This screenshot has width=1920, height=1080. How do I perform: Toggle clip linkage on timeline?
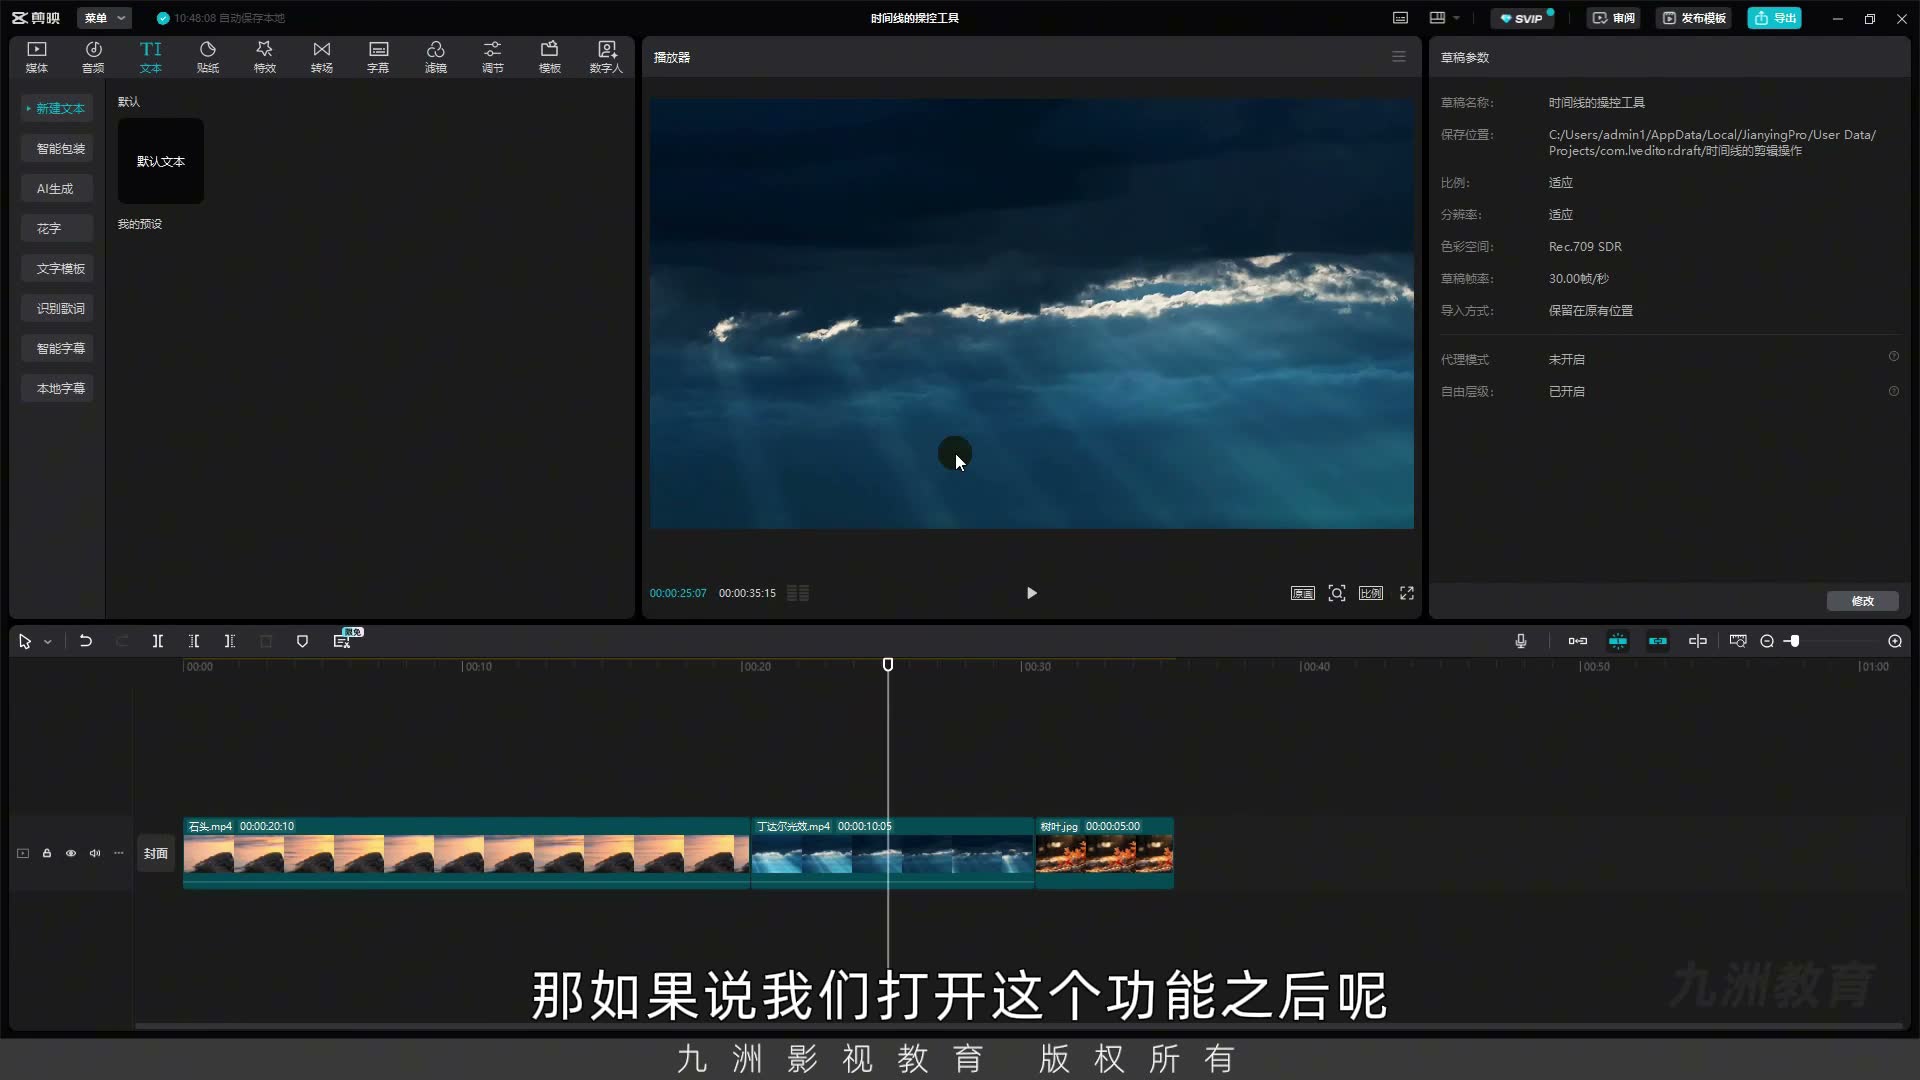click(1658, 641)
